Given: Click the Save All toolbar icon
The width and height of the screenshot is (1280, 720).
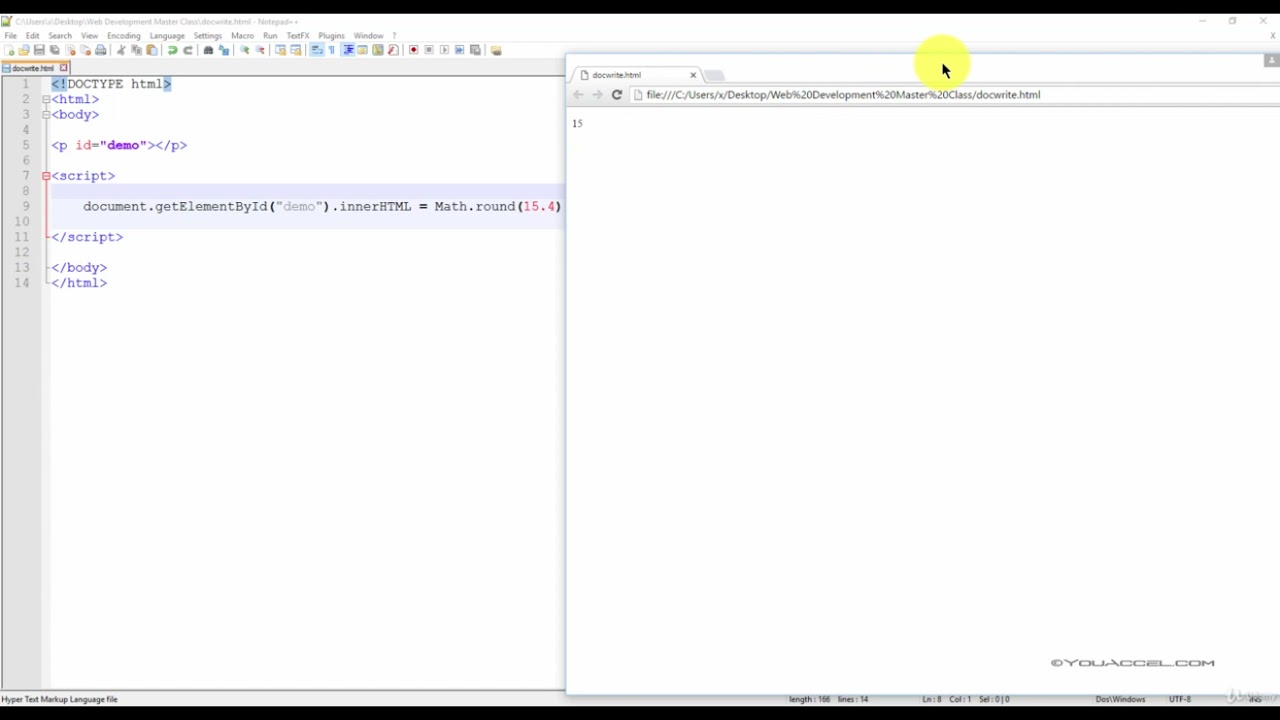Looking at the screenshot, I should tap(54, 50).
